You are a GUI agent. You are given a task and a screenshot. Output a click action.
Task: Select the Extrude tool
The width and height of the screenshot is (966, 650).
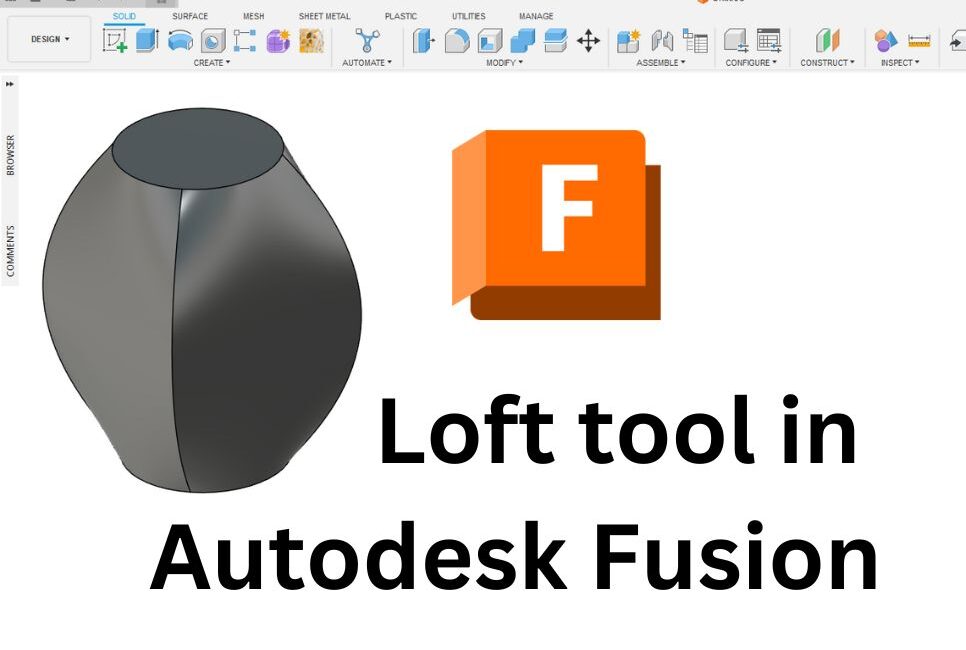coord(147,40)
